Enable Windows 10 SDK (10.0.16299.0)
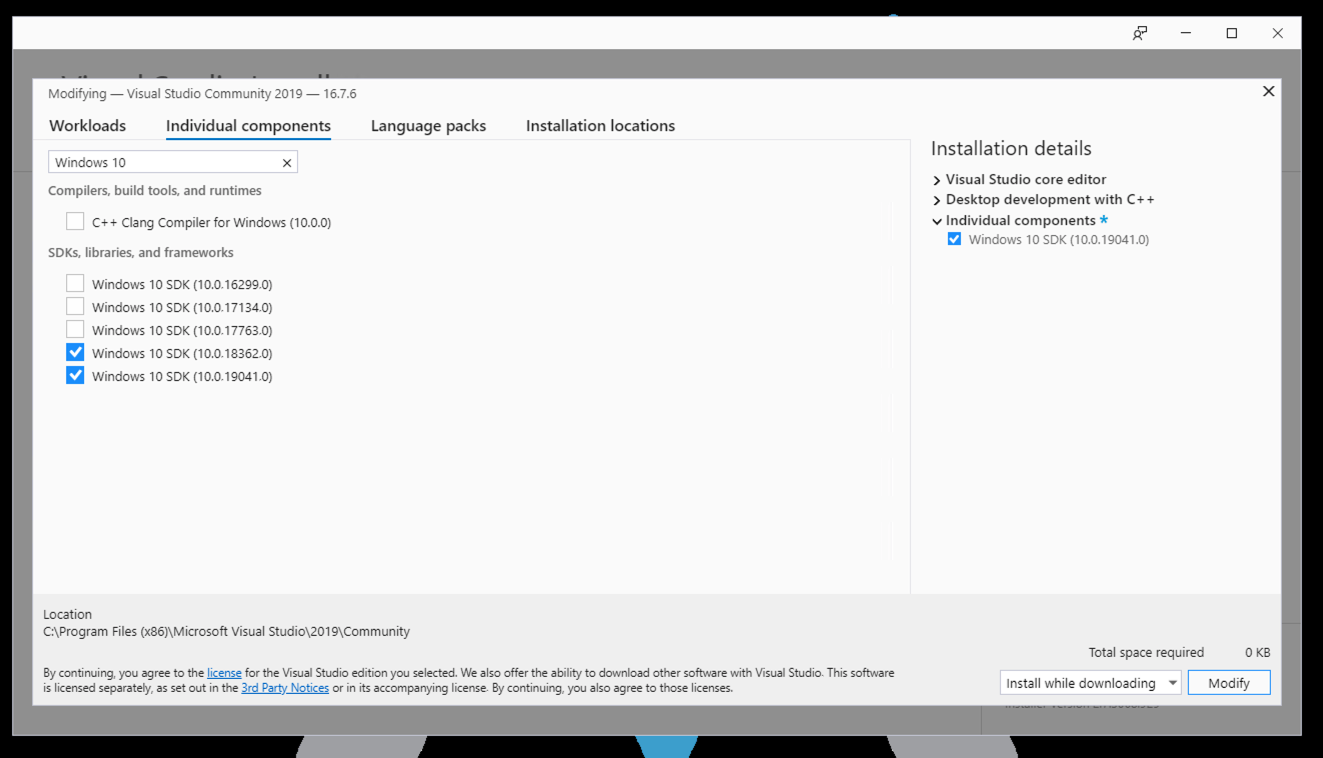 pos(75,283)
